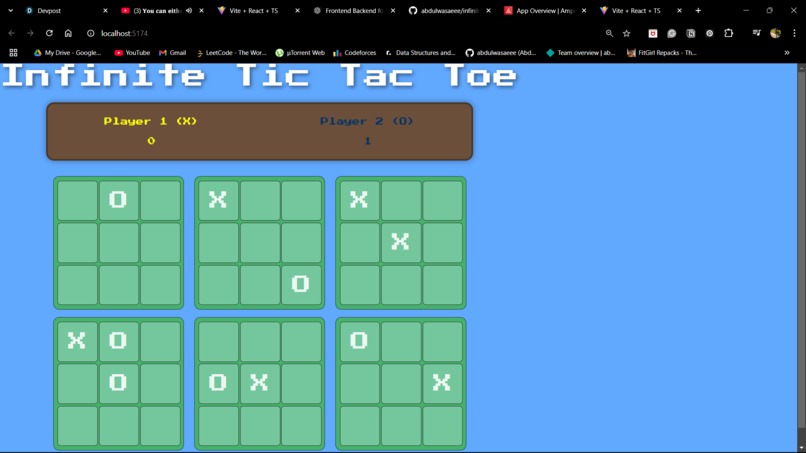Go back to previous page

pyautogui.click(x=12, y=33)
